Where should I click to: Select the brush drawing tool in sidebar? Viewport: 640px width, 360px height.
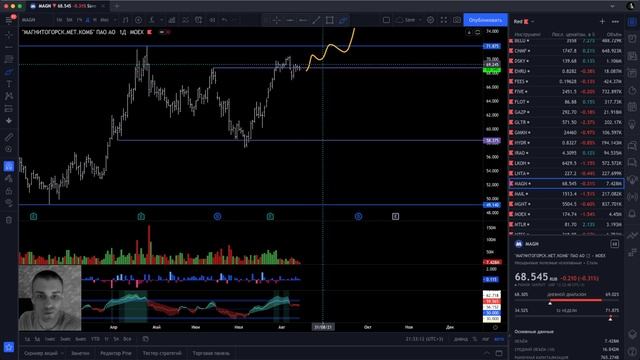pyautogui.click(x=9, y=72)
